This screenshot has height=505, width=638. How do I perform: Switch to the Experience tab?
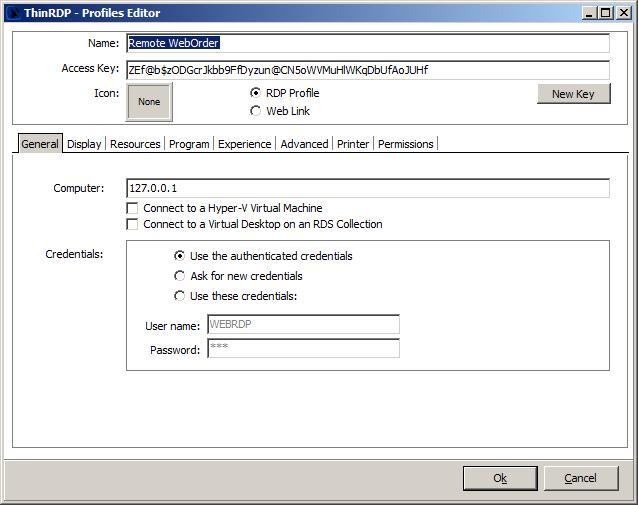pyautogui.click(x=245, y=144)
